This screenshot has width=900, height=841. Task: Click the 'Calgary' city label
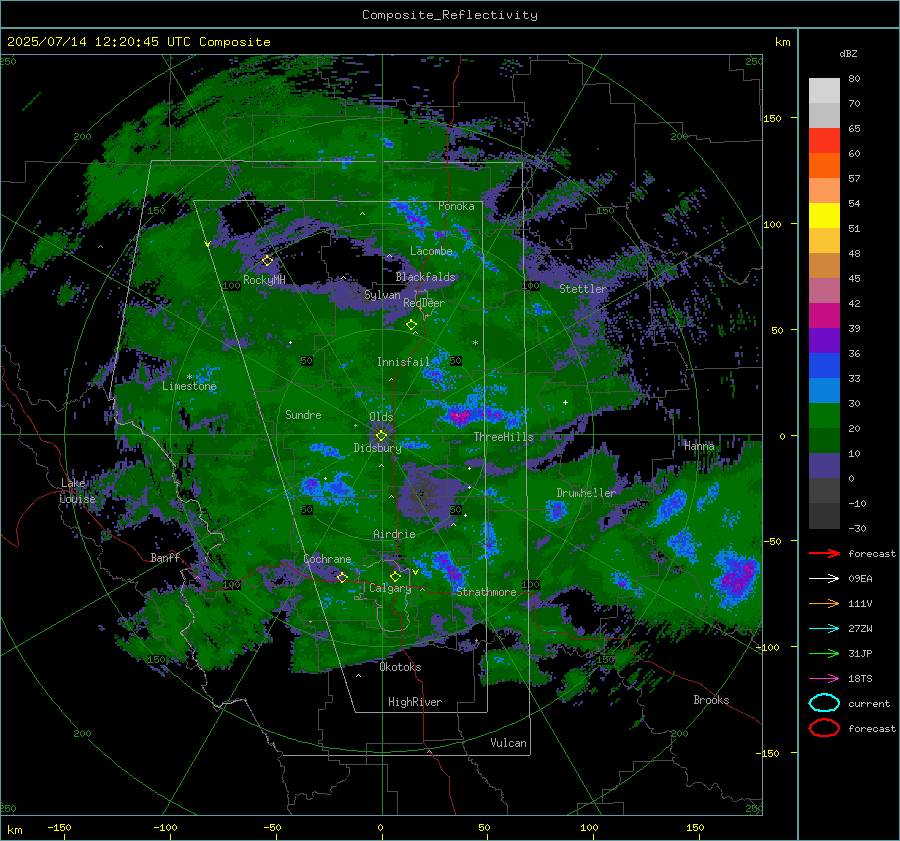tap(390, 588)
